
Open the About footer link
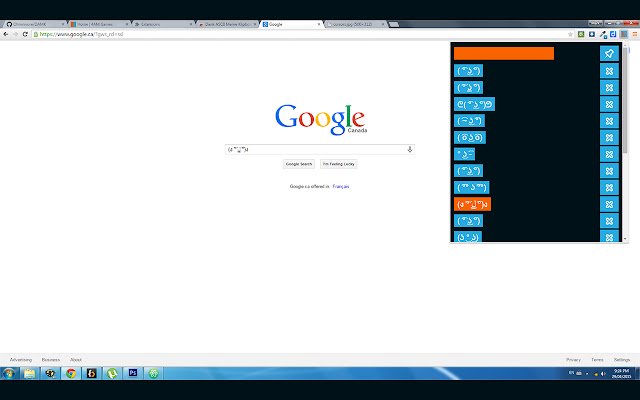pyautogui.click(x=76, y=360)
